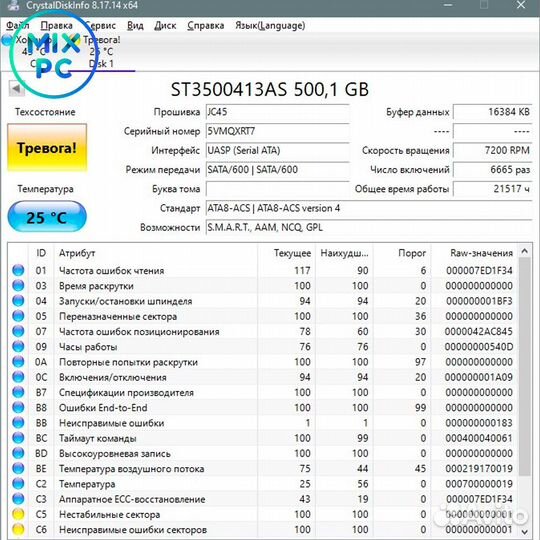Screen dimensions: 540x540
Task: Click the power-on count 6665 раз
Action: pos(492,170)
